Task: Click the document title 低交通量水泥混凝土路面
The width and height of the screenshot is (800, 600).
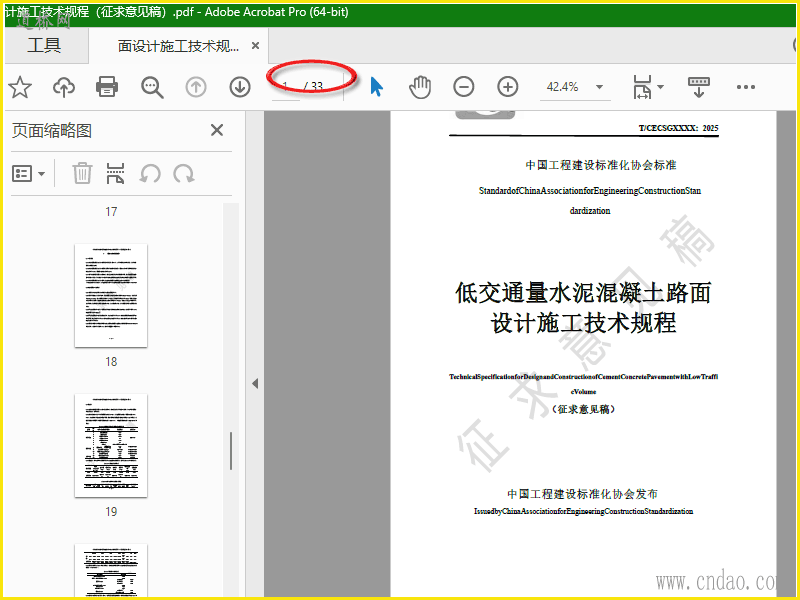Action: [x=583, y=293]
